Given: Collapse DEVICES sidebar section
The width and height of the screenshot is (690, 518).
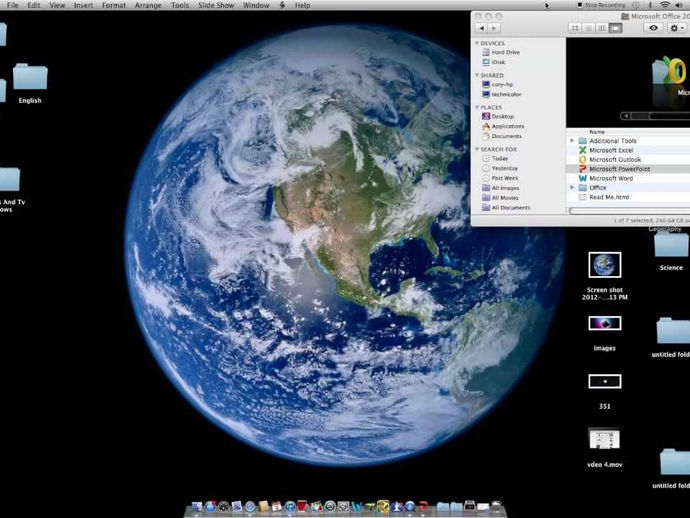Looking at the screenshot, I should pos(477,43).
